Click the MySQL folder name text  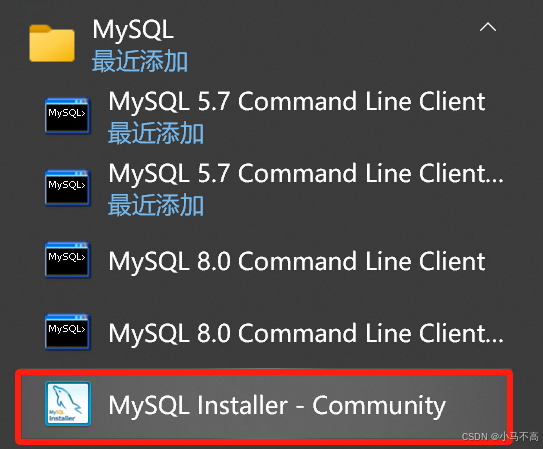(133, 30)
